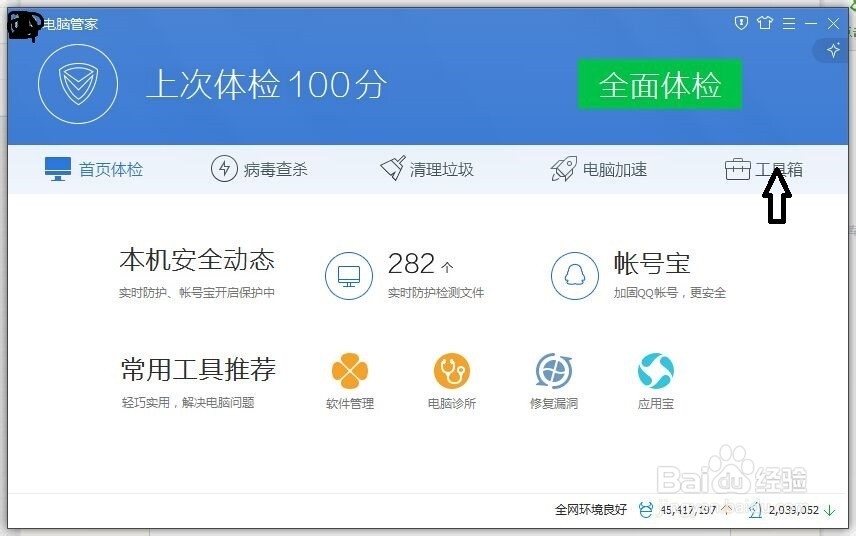This screenshot has height=536, width=856.
Task: Click the shield protection icon in the title bar
Action: coord(741,23)
